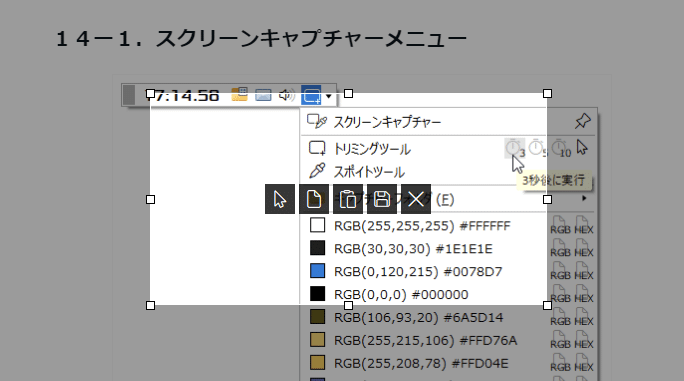Click the bottom-middle selection handle
The height and width of the screenshot is (381, 684).
pyautogui.click(x=349, y=305)
